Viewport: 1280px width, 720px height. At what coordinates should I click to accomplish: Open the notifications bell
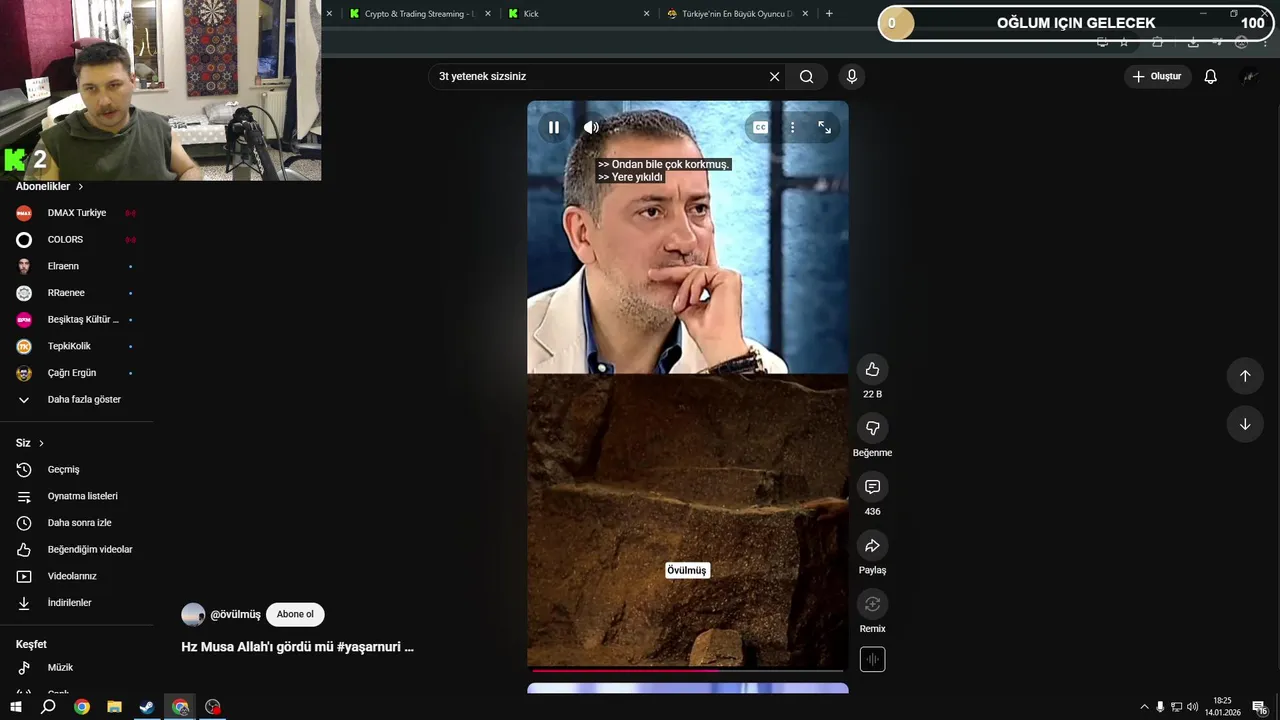click(1210, 77)
